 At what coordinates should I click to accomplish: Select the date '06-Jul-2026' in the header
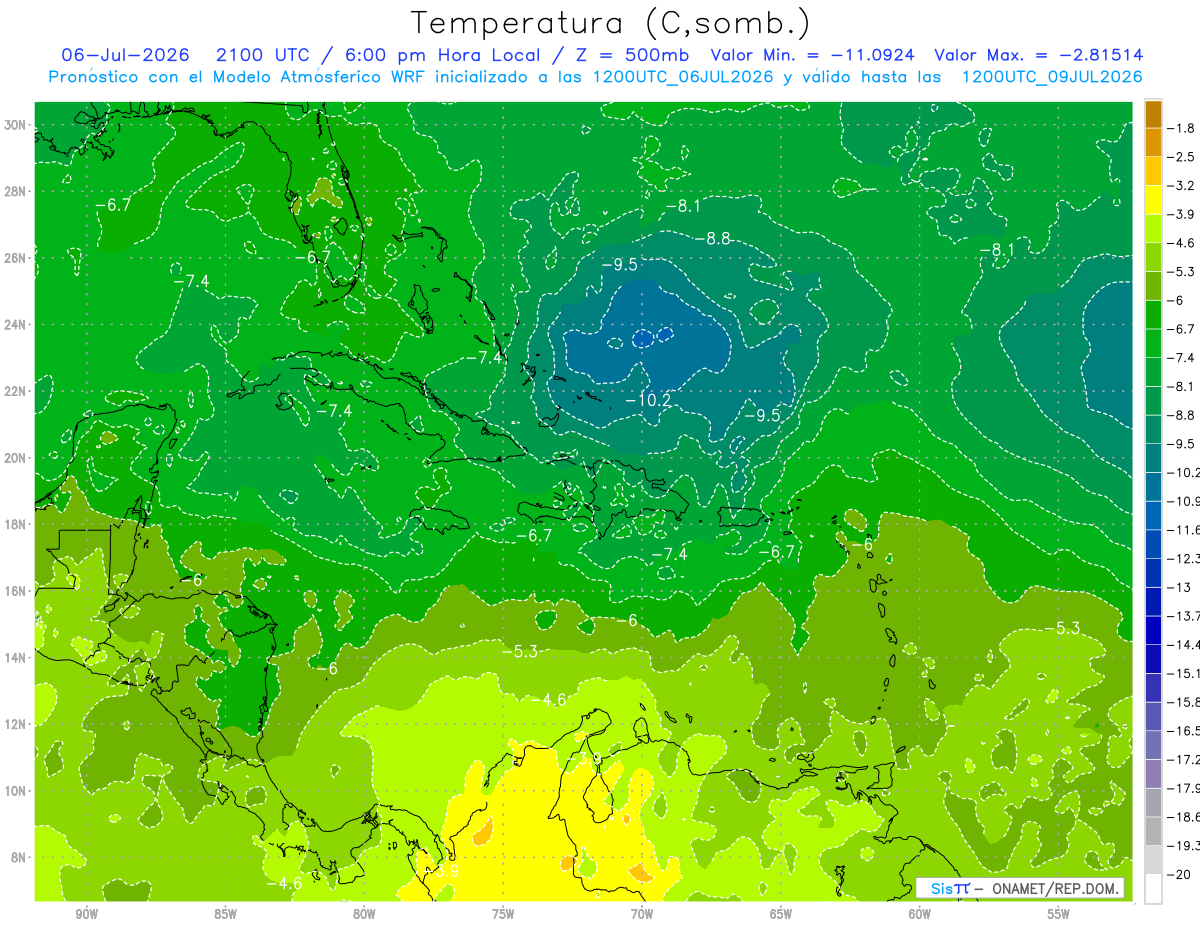point(125,55)
